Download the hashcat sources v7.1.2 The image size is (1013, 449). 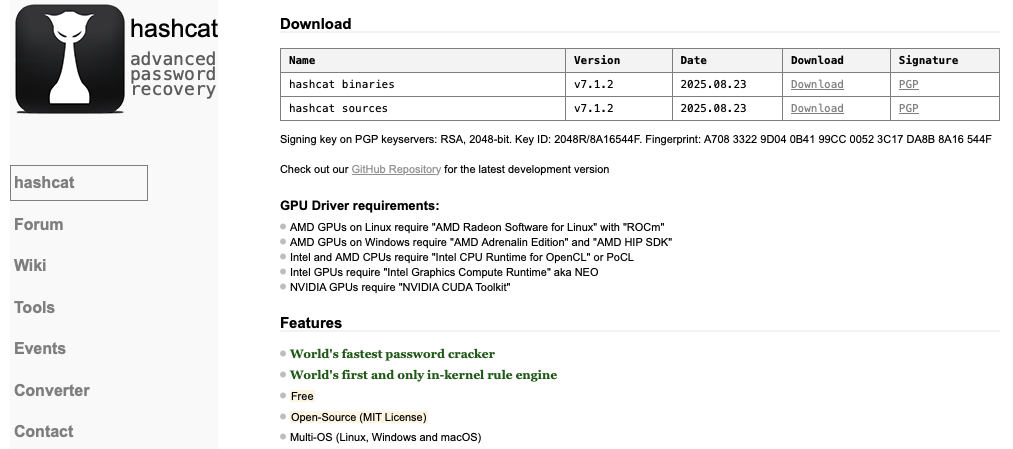pos(817,108)
